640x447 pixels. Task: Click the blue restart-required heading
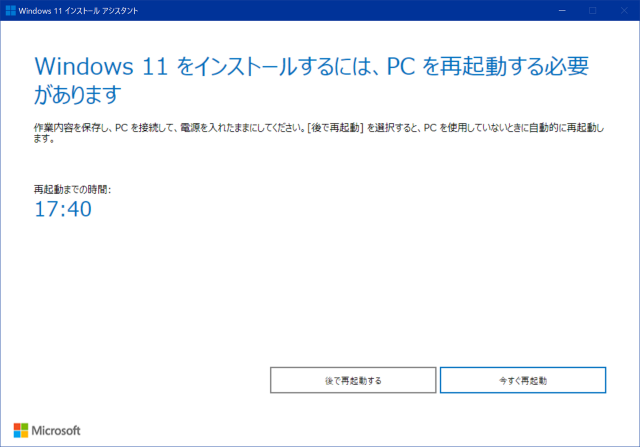(x=311, y=80)
